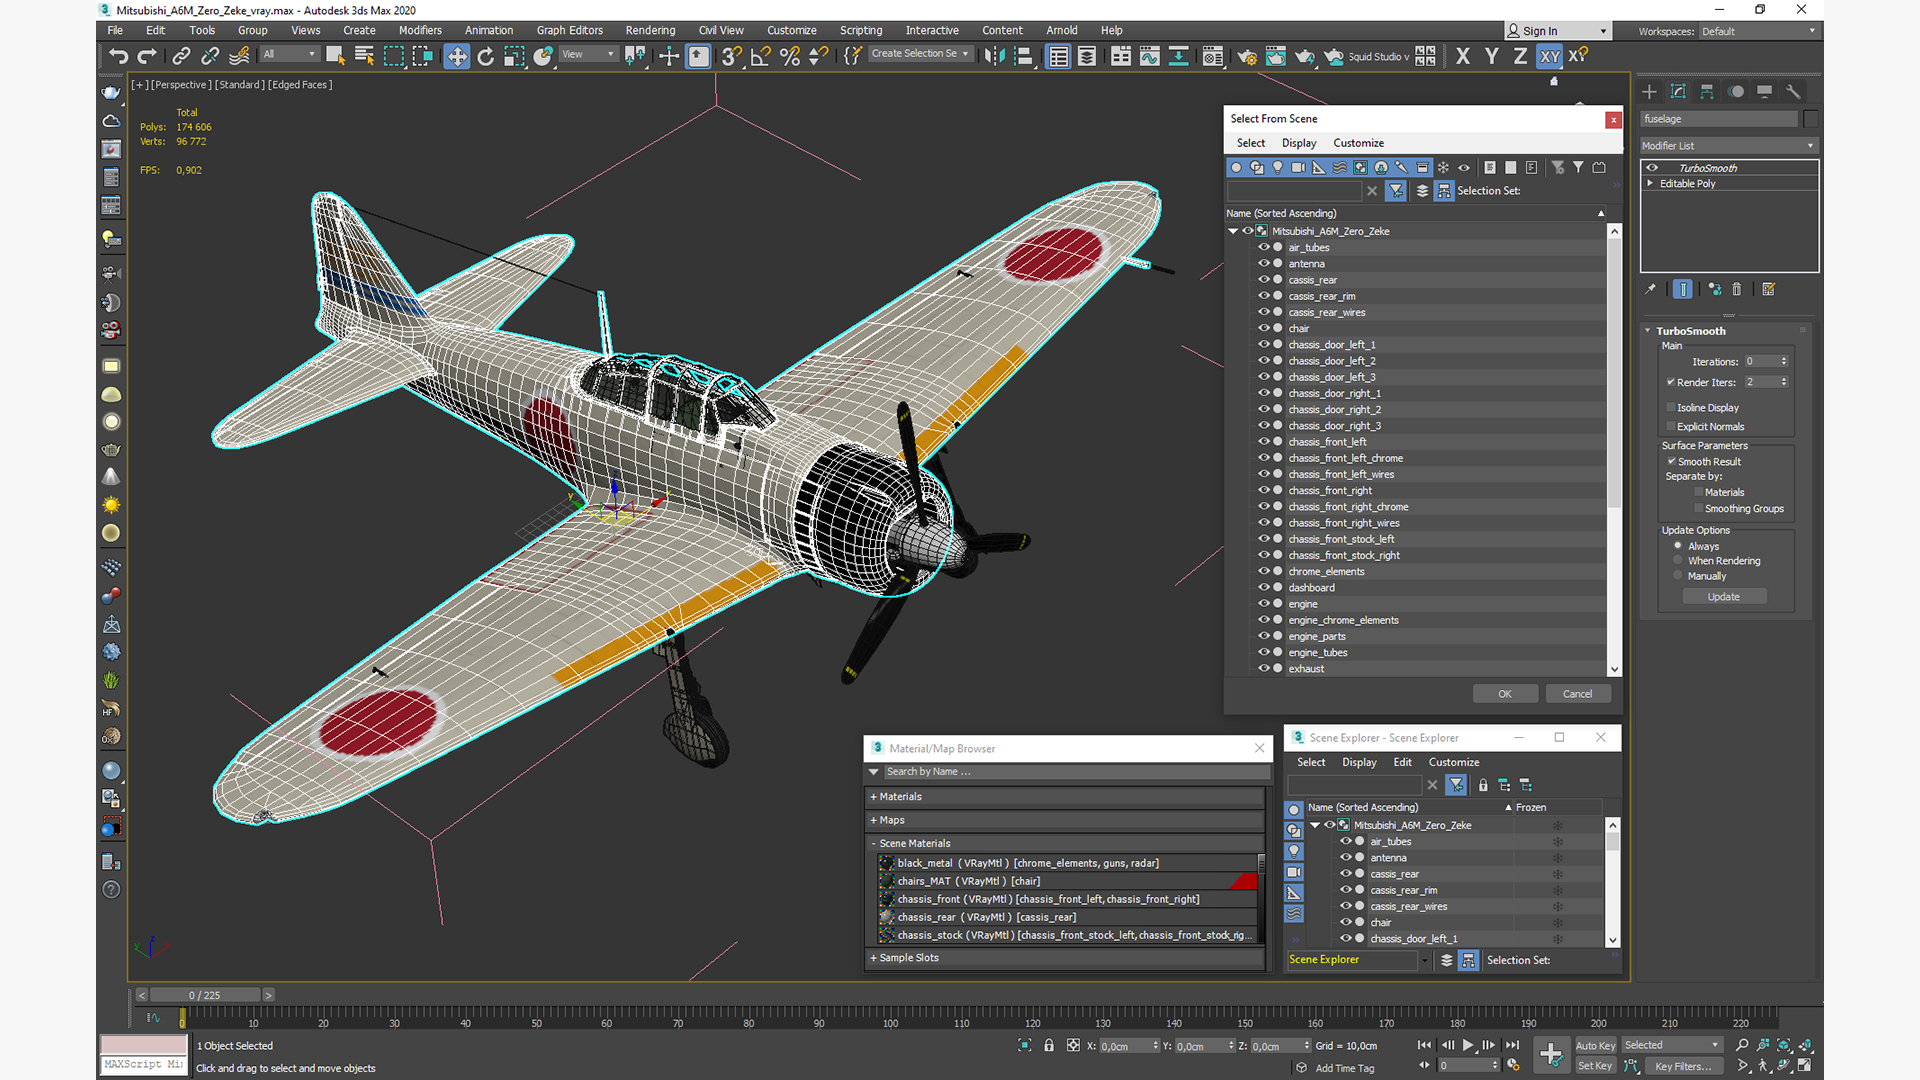Open the Graph Editors menu
The width and height of the screenshot is (1920, 1080).
569,30
